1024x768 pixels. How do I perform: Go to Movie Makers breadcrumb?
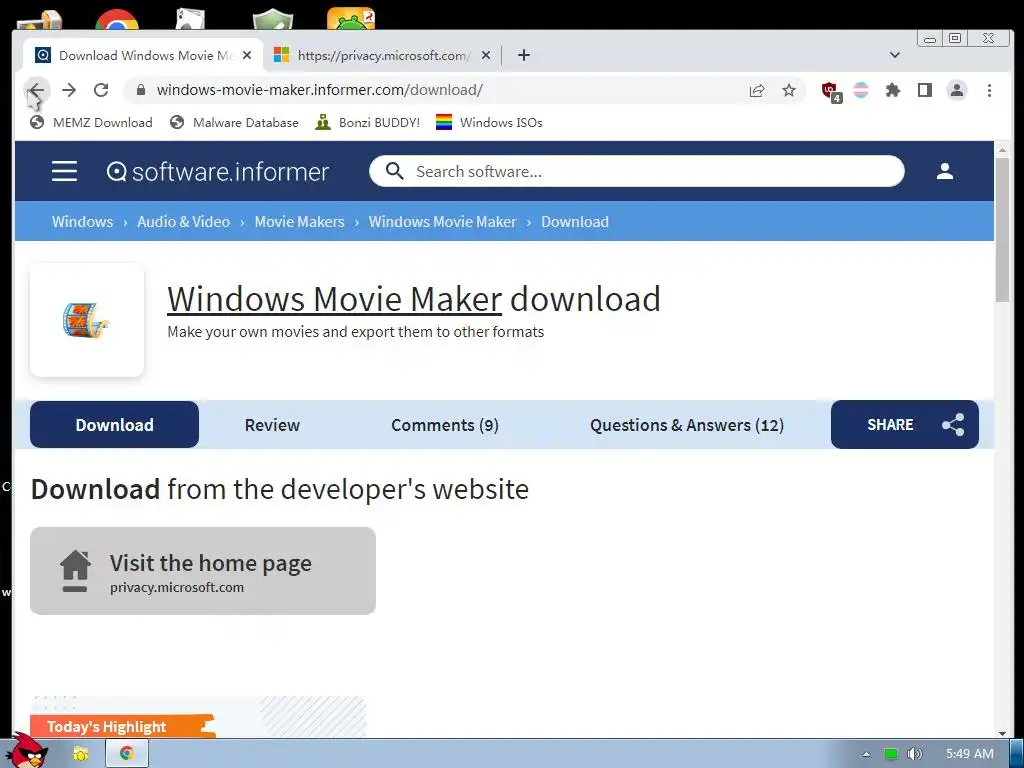point(299,221)
